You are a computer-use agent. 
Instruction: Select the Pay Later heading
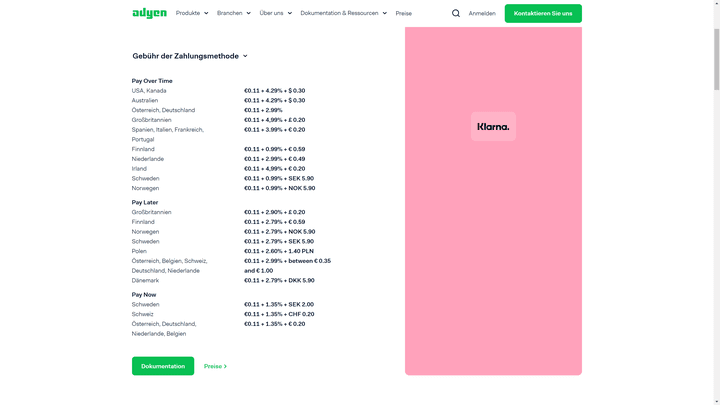pyautogui.click(x=145, y=202)
